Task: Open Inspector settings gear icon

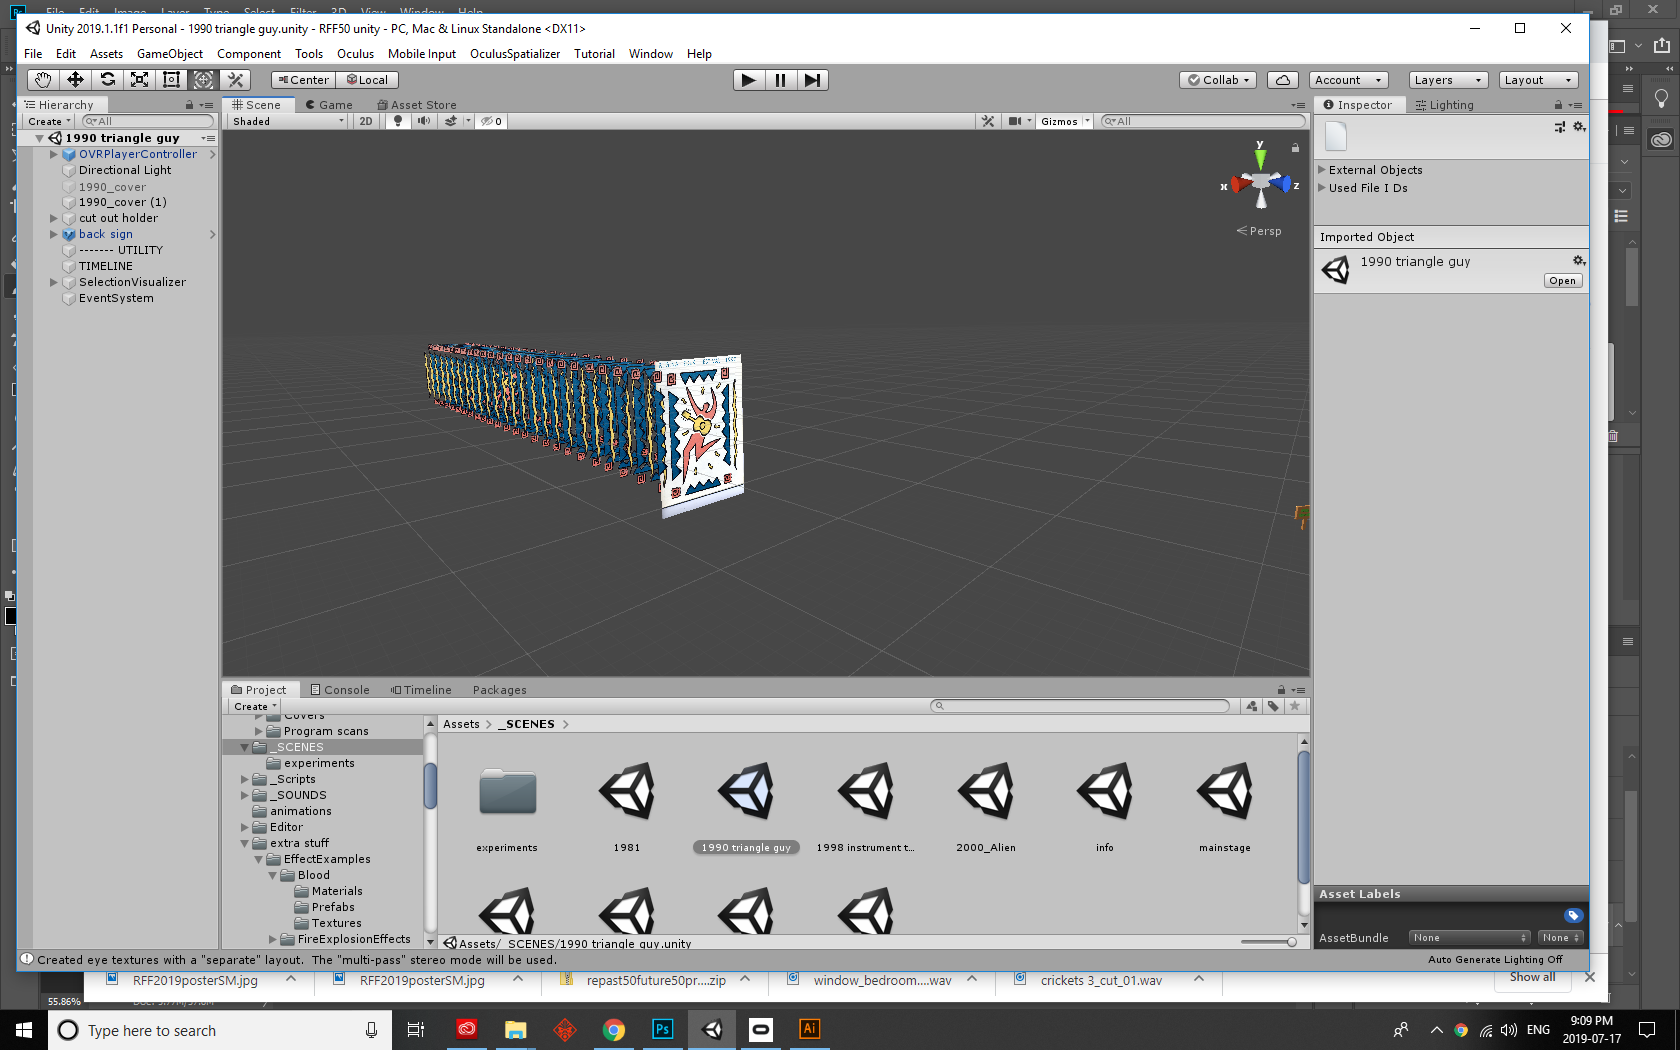Action: point(1579,127)
